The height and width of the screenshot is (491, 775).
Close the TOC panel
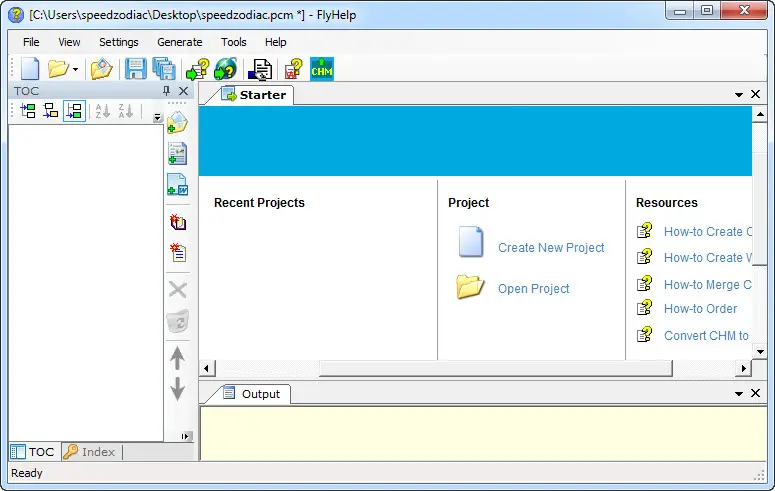click(x=183, y=90)
